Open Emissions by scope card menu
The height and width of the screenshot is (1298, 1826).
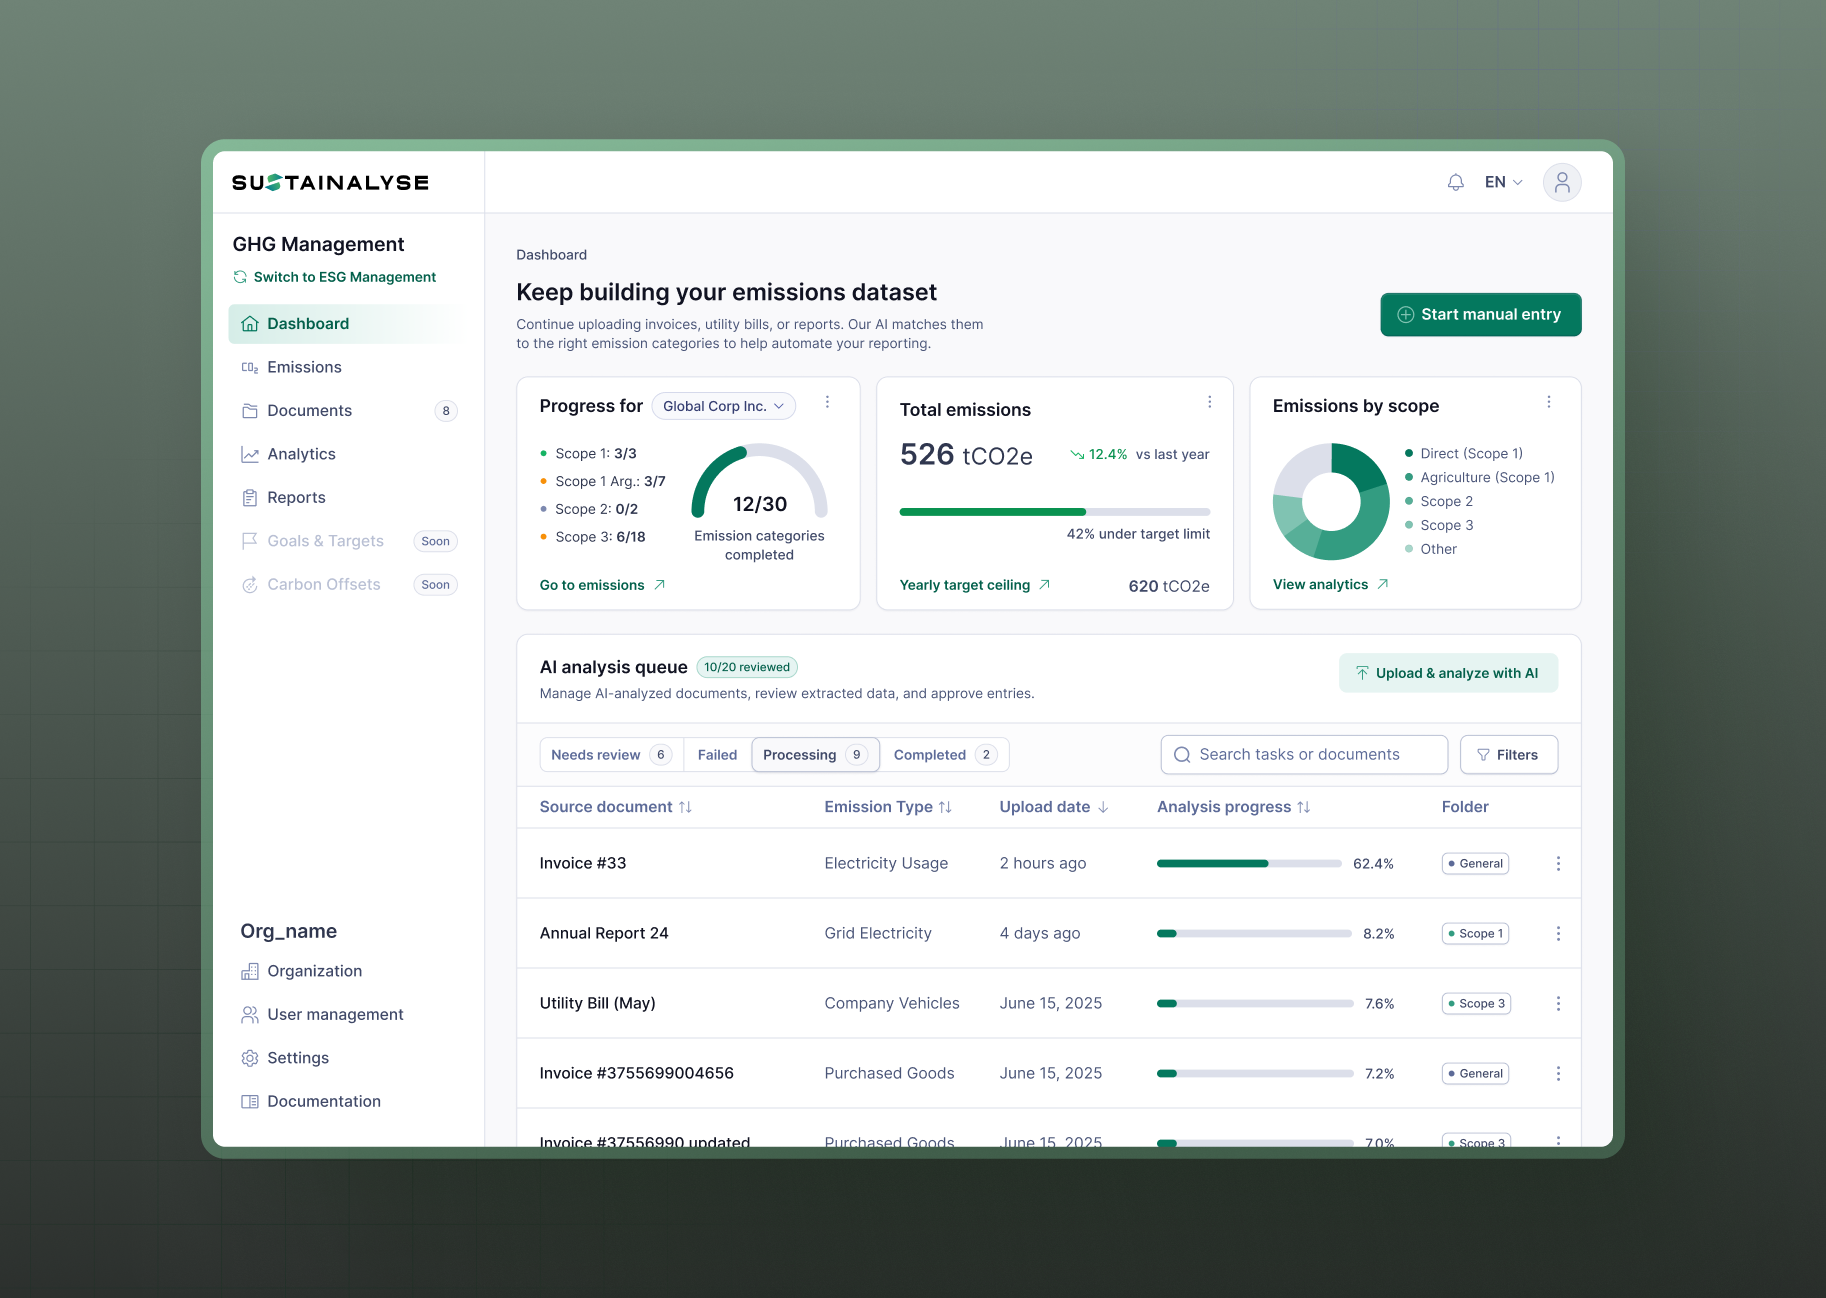click(x=1548, y=402)
